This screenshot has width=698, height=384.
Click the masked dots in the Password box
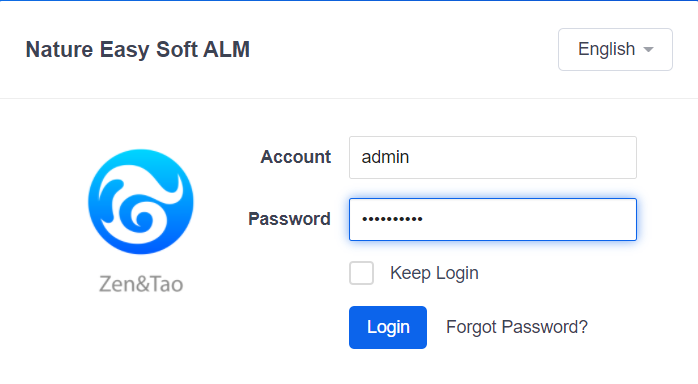click(392, 219)
